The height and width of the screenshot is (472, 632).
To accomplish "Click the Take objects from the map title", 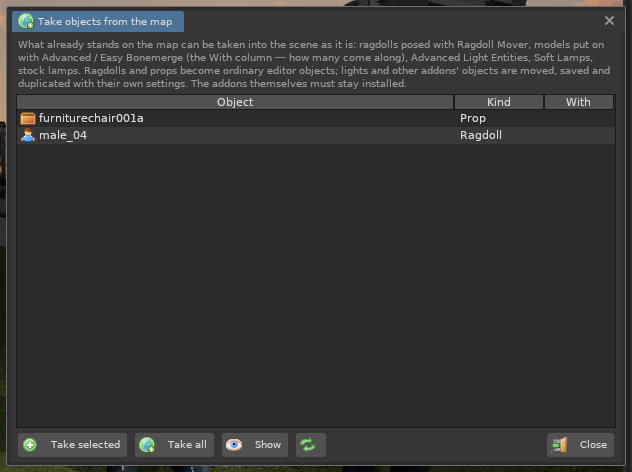I will tap(105, 21).
